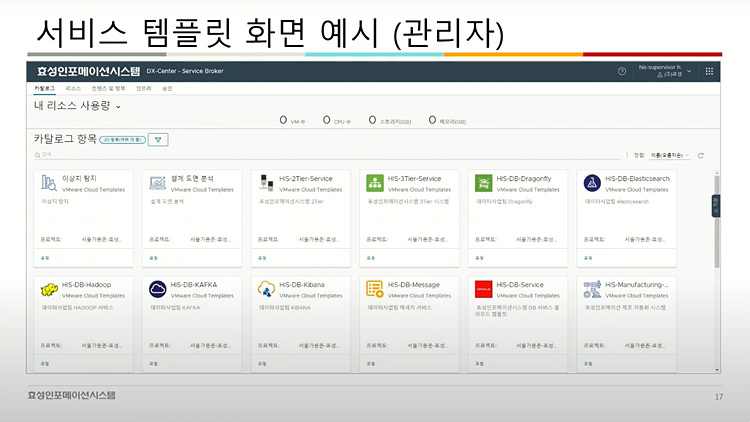Viewport: 750px width, 422px height.
Task: Click the 설계 도면 분석 title text
Action: pyautogui.click(x=192, y=178)
